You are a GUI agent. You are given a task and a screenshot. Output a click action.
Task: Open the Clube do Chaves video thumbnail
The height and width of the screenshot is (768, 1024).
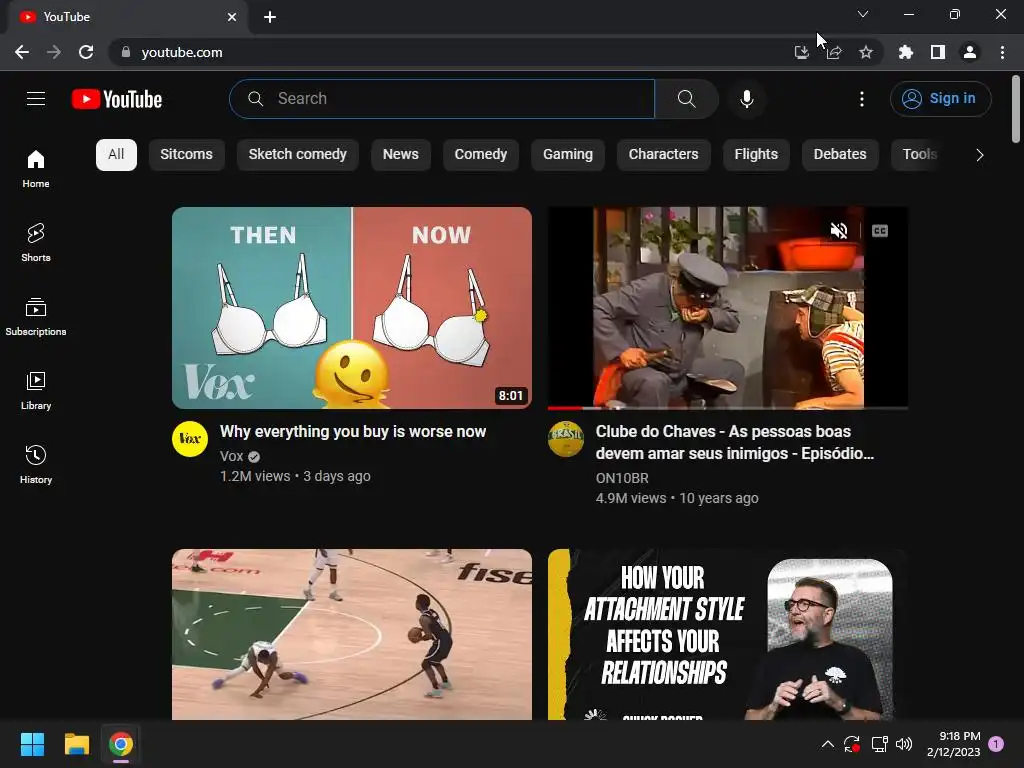point(728,308)
